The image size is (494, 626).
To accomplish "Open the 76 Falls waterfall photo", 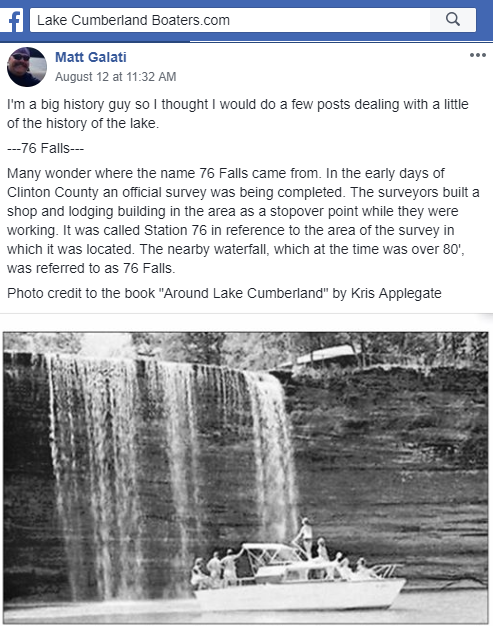I will click(246, 477).
